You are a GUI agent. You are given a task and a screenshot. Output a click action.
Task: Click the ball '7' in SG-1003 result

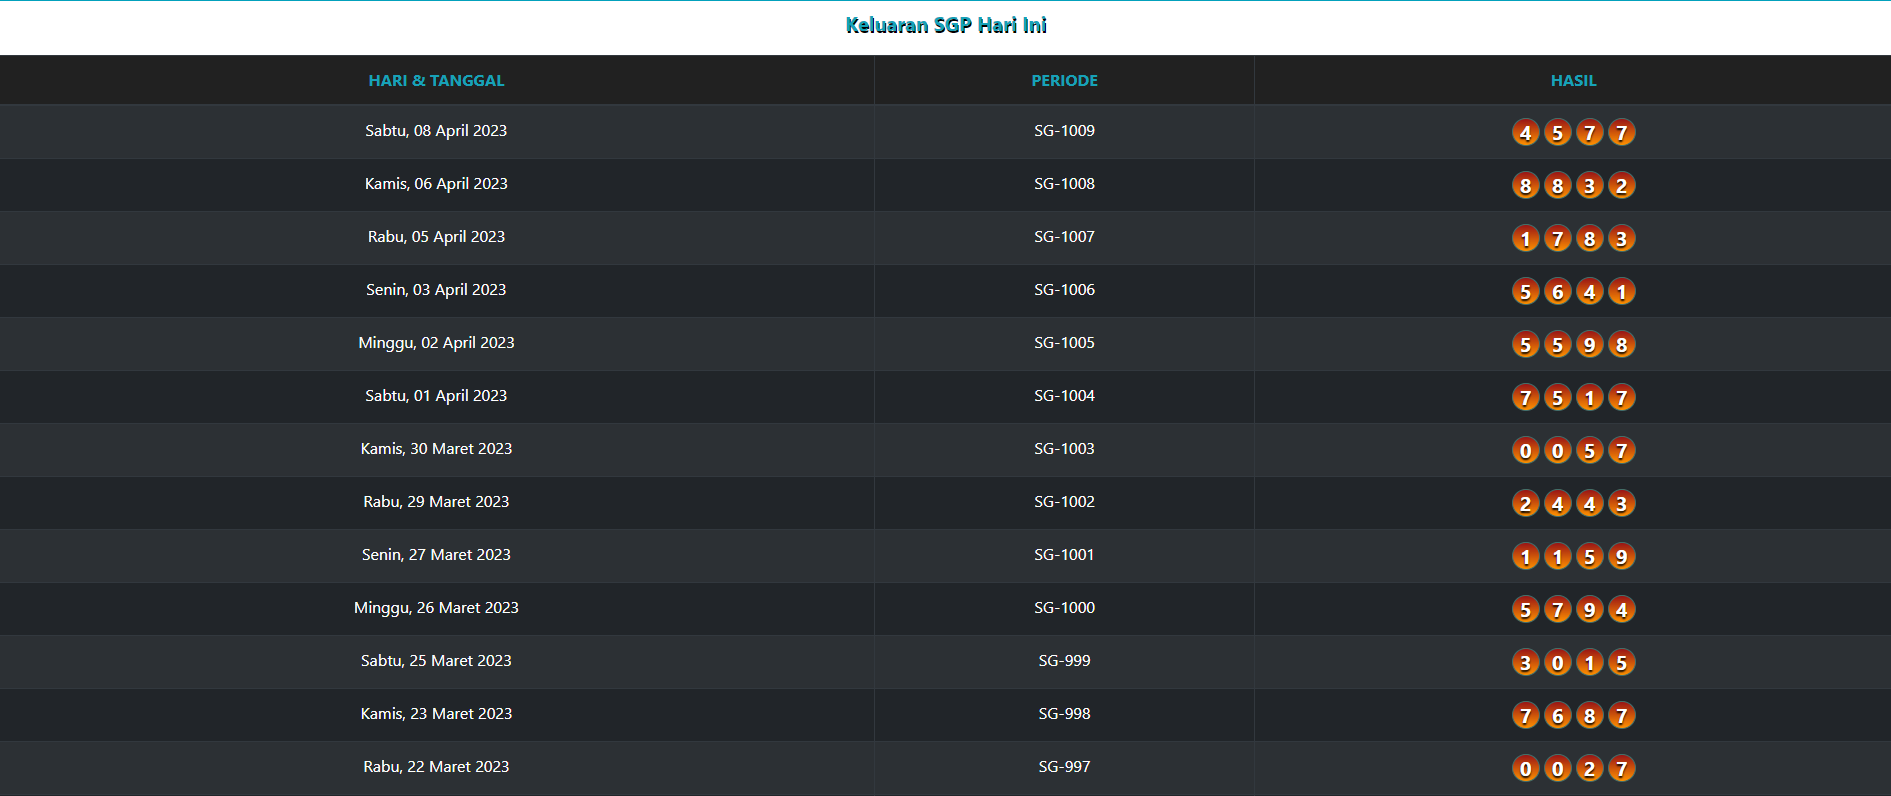pos(1622,450)
